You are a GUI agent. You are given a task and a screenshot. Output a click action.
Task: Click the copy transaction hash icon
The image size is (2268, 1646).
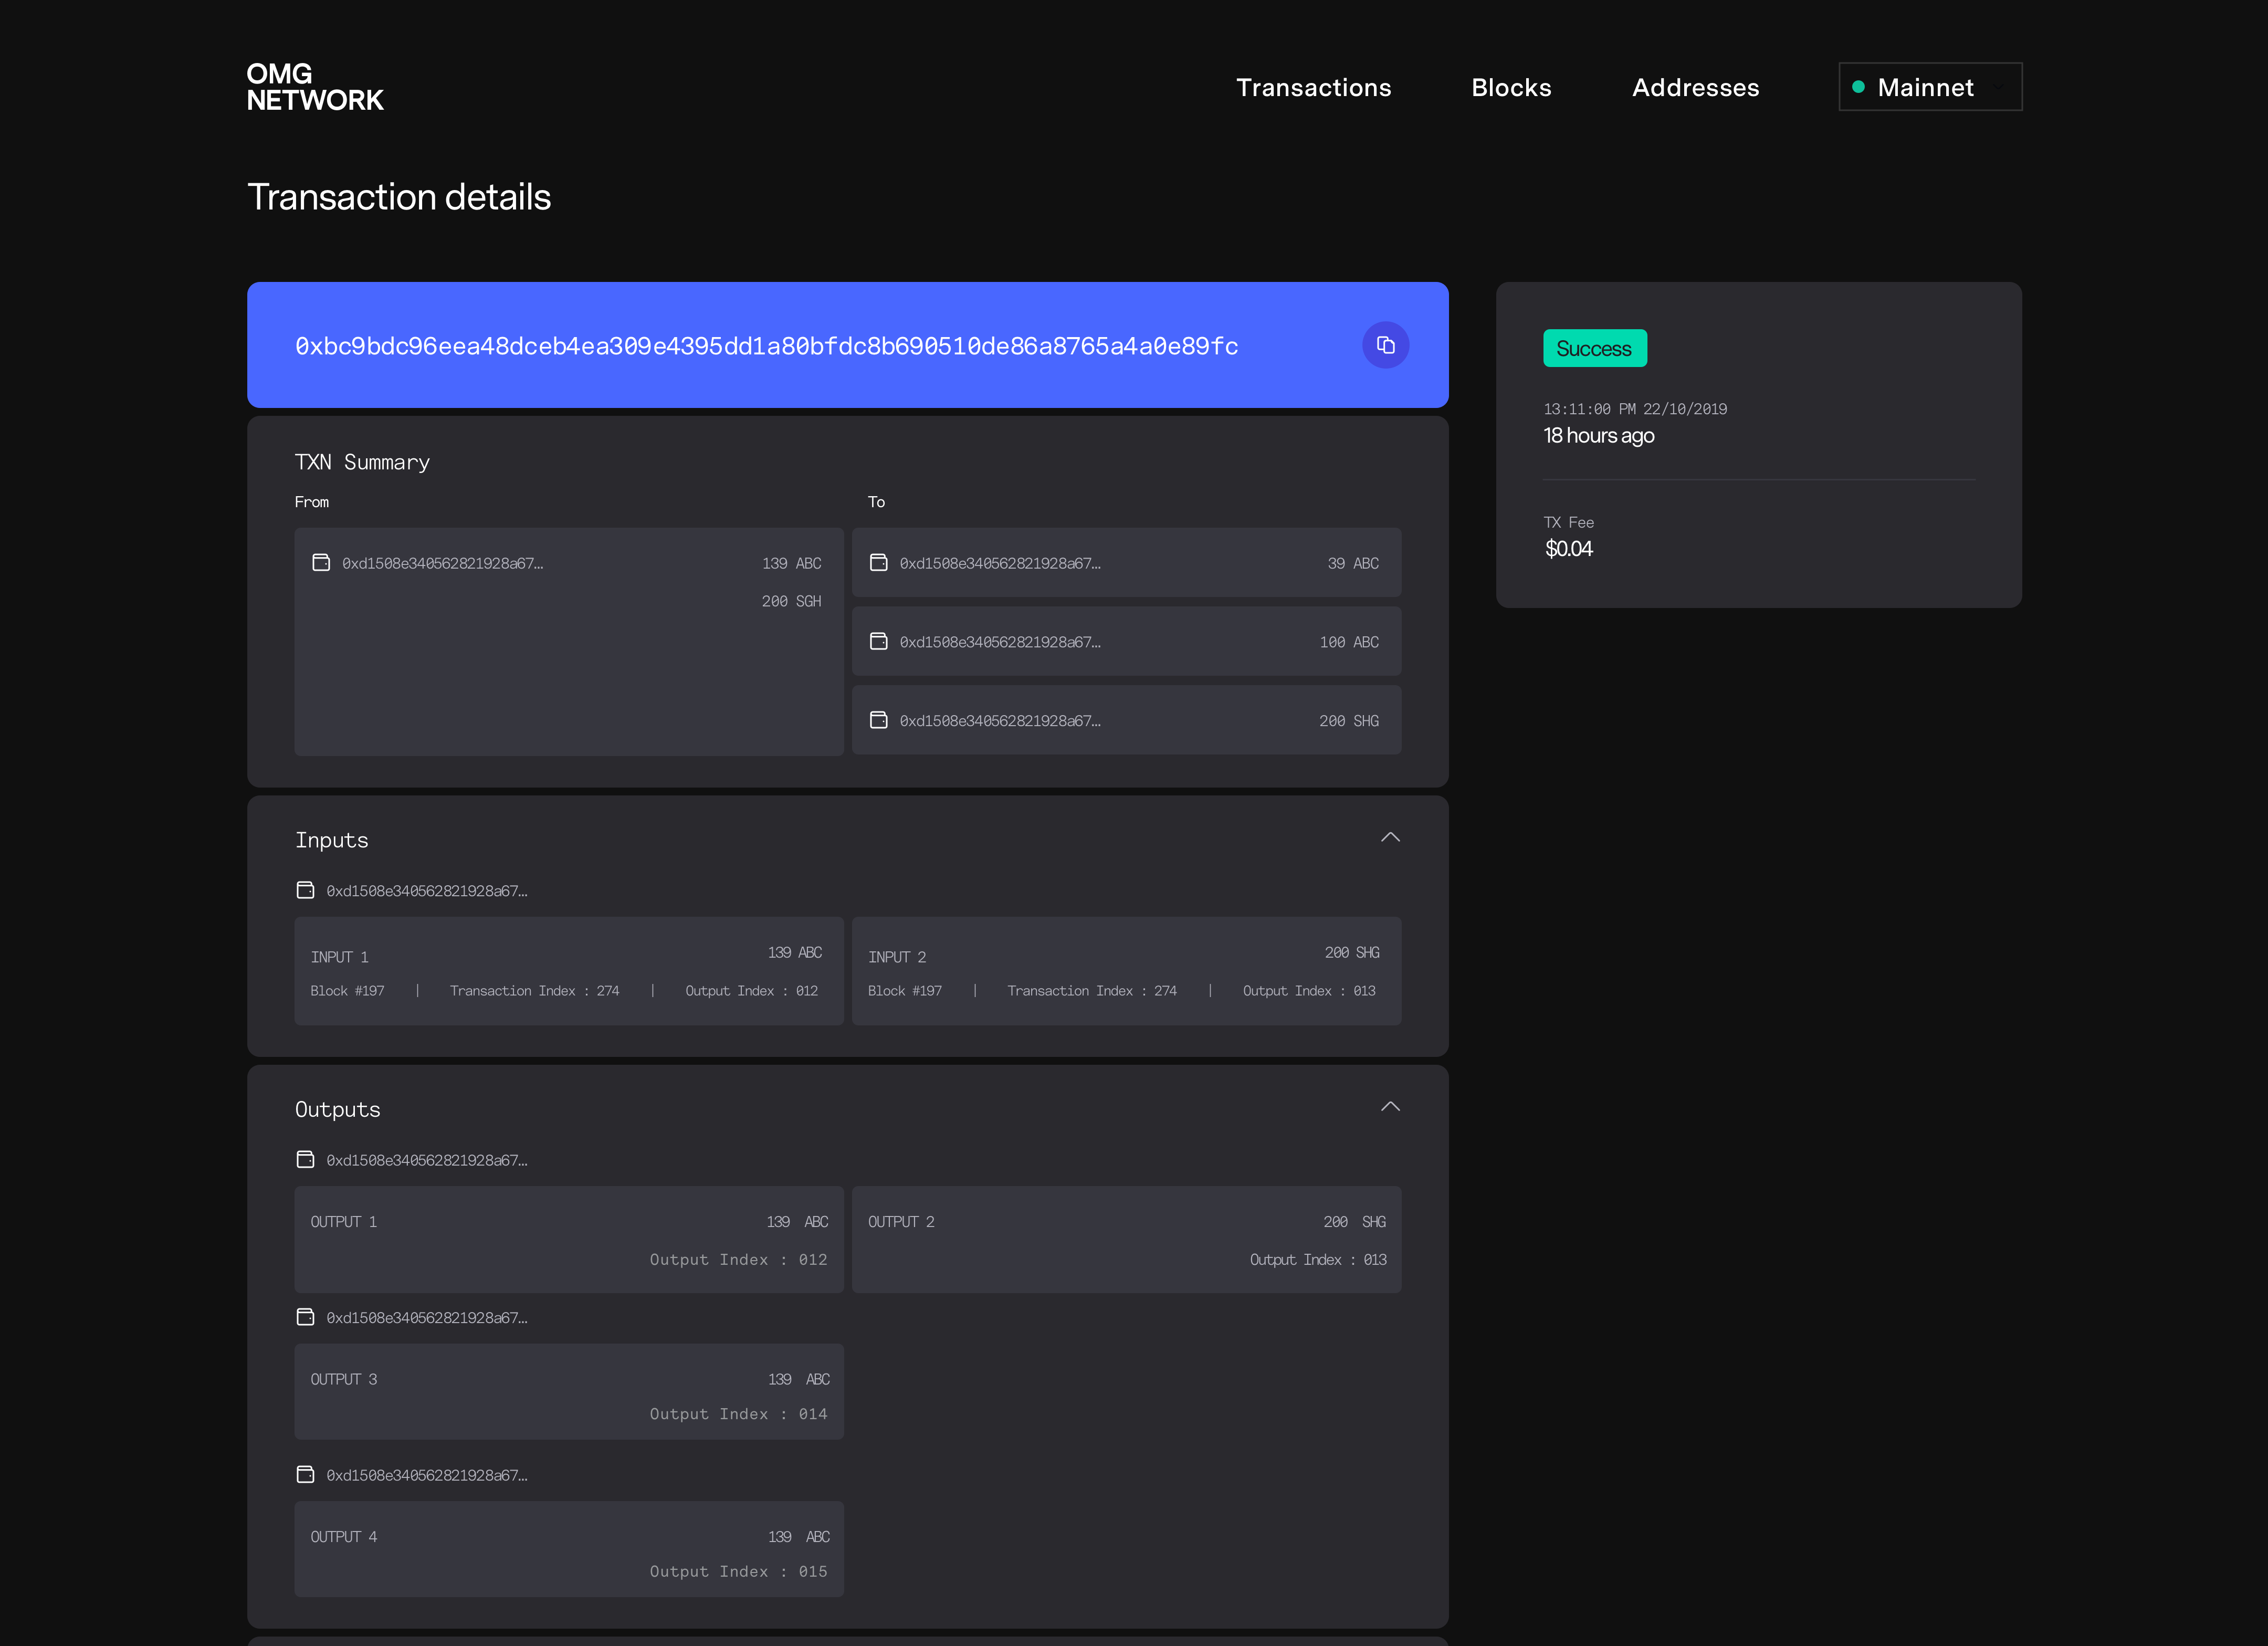point(1385,345)
